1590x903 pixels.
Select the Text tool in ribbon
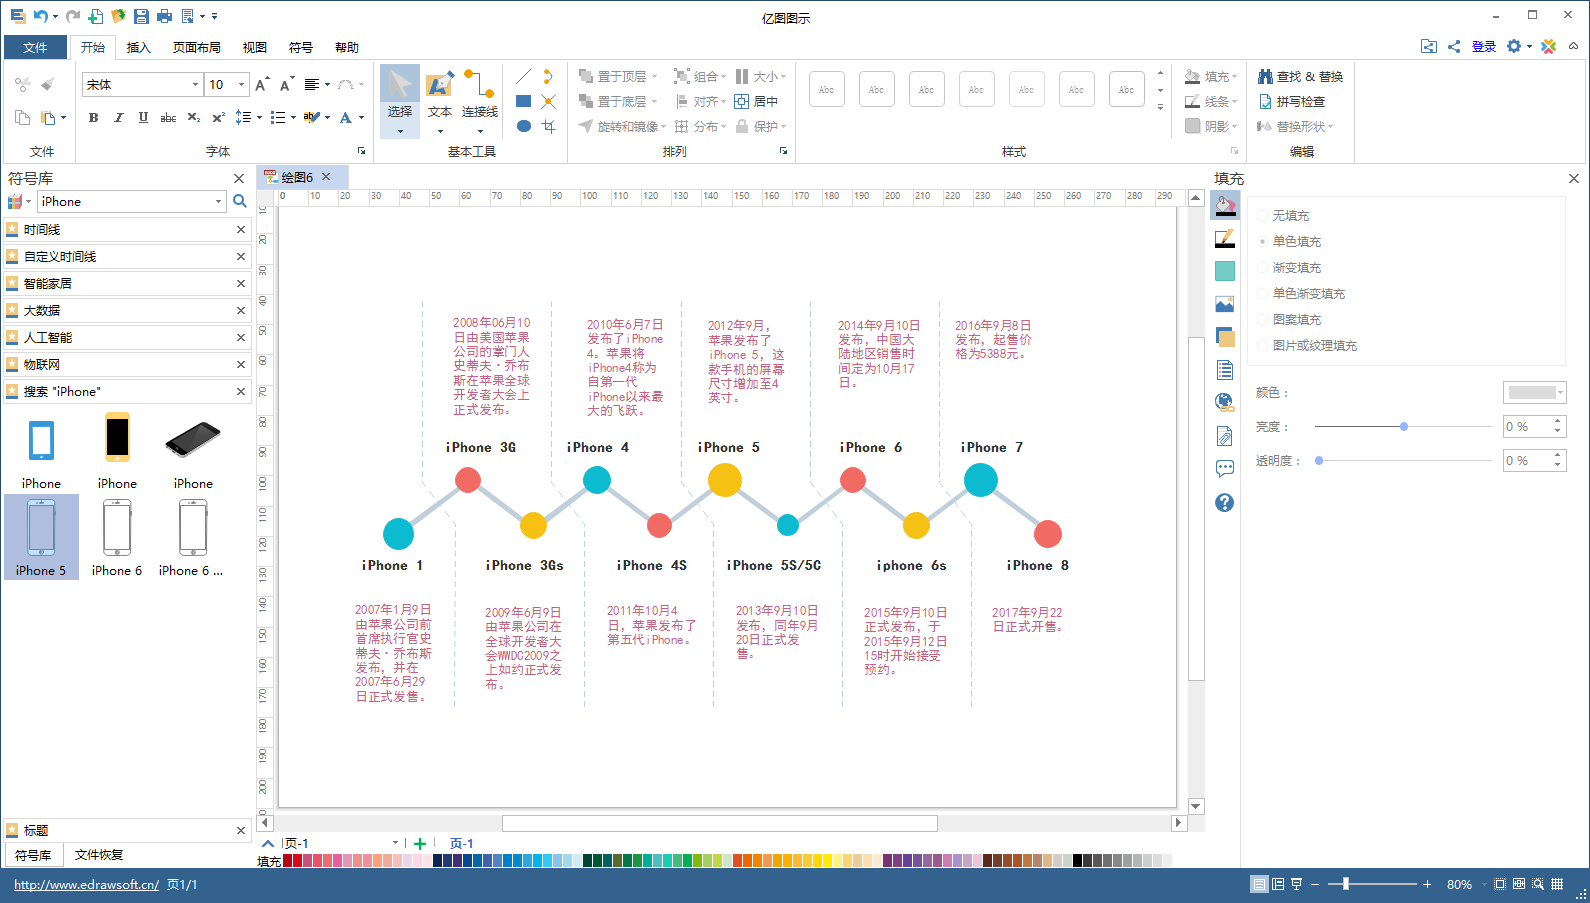tap(440, 96)
